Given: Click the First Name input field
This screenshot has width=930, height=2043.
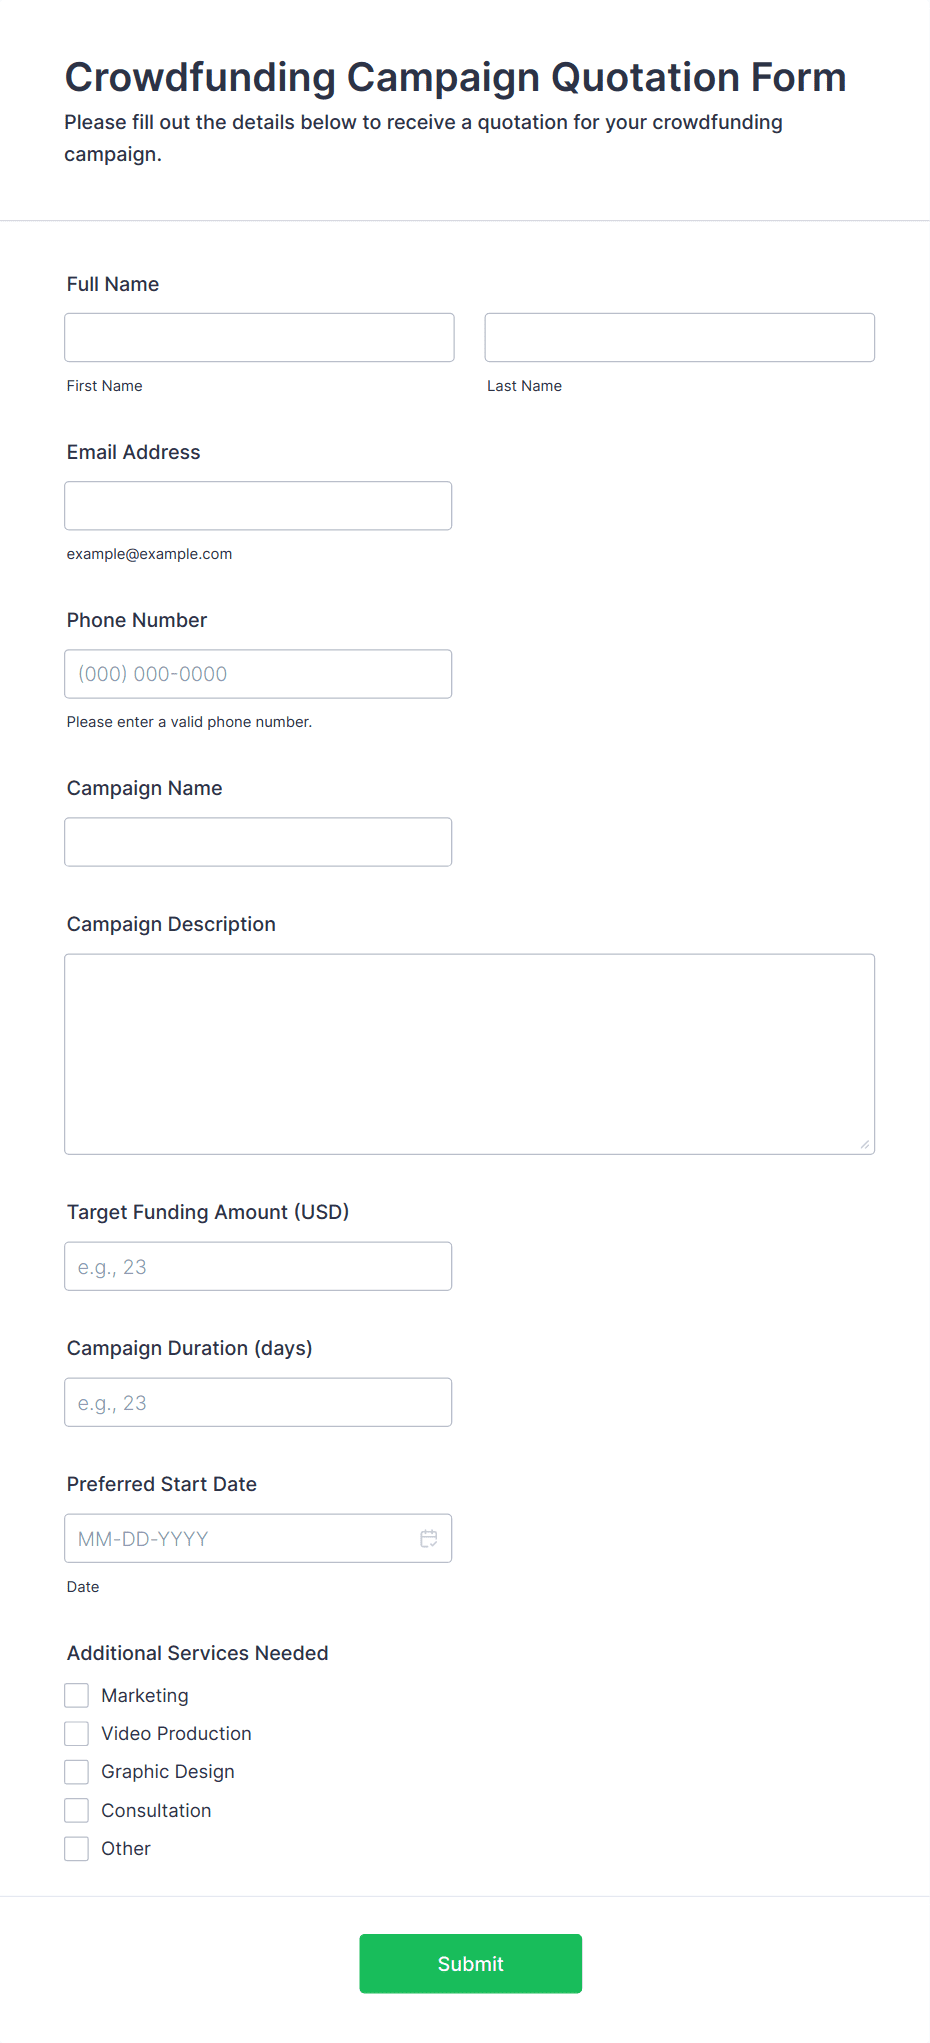Looking at the screenshot, I should coord(259,338).
